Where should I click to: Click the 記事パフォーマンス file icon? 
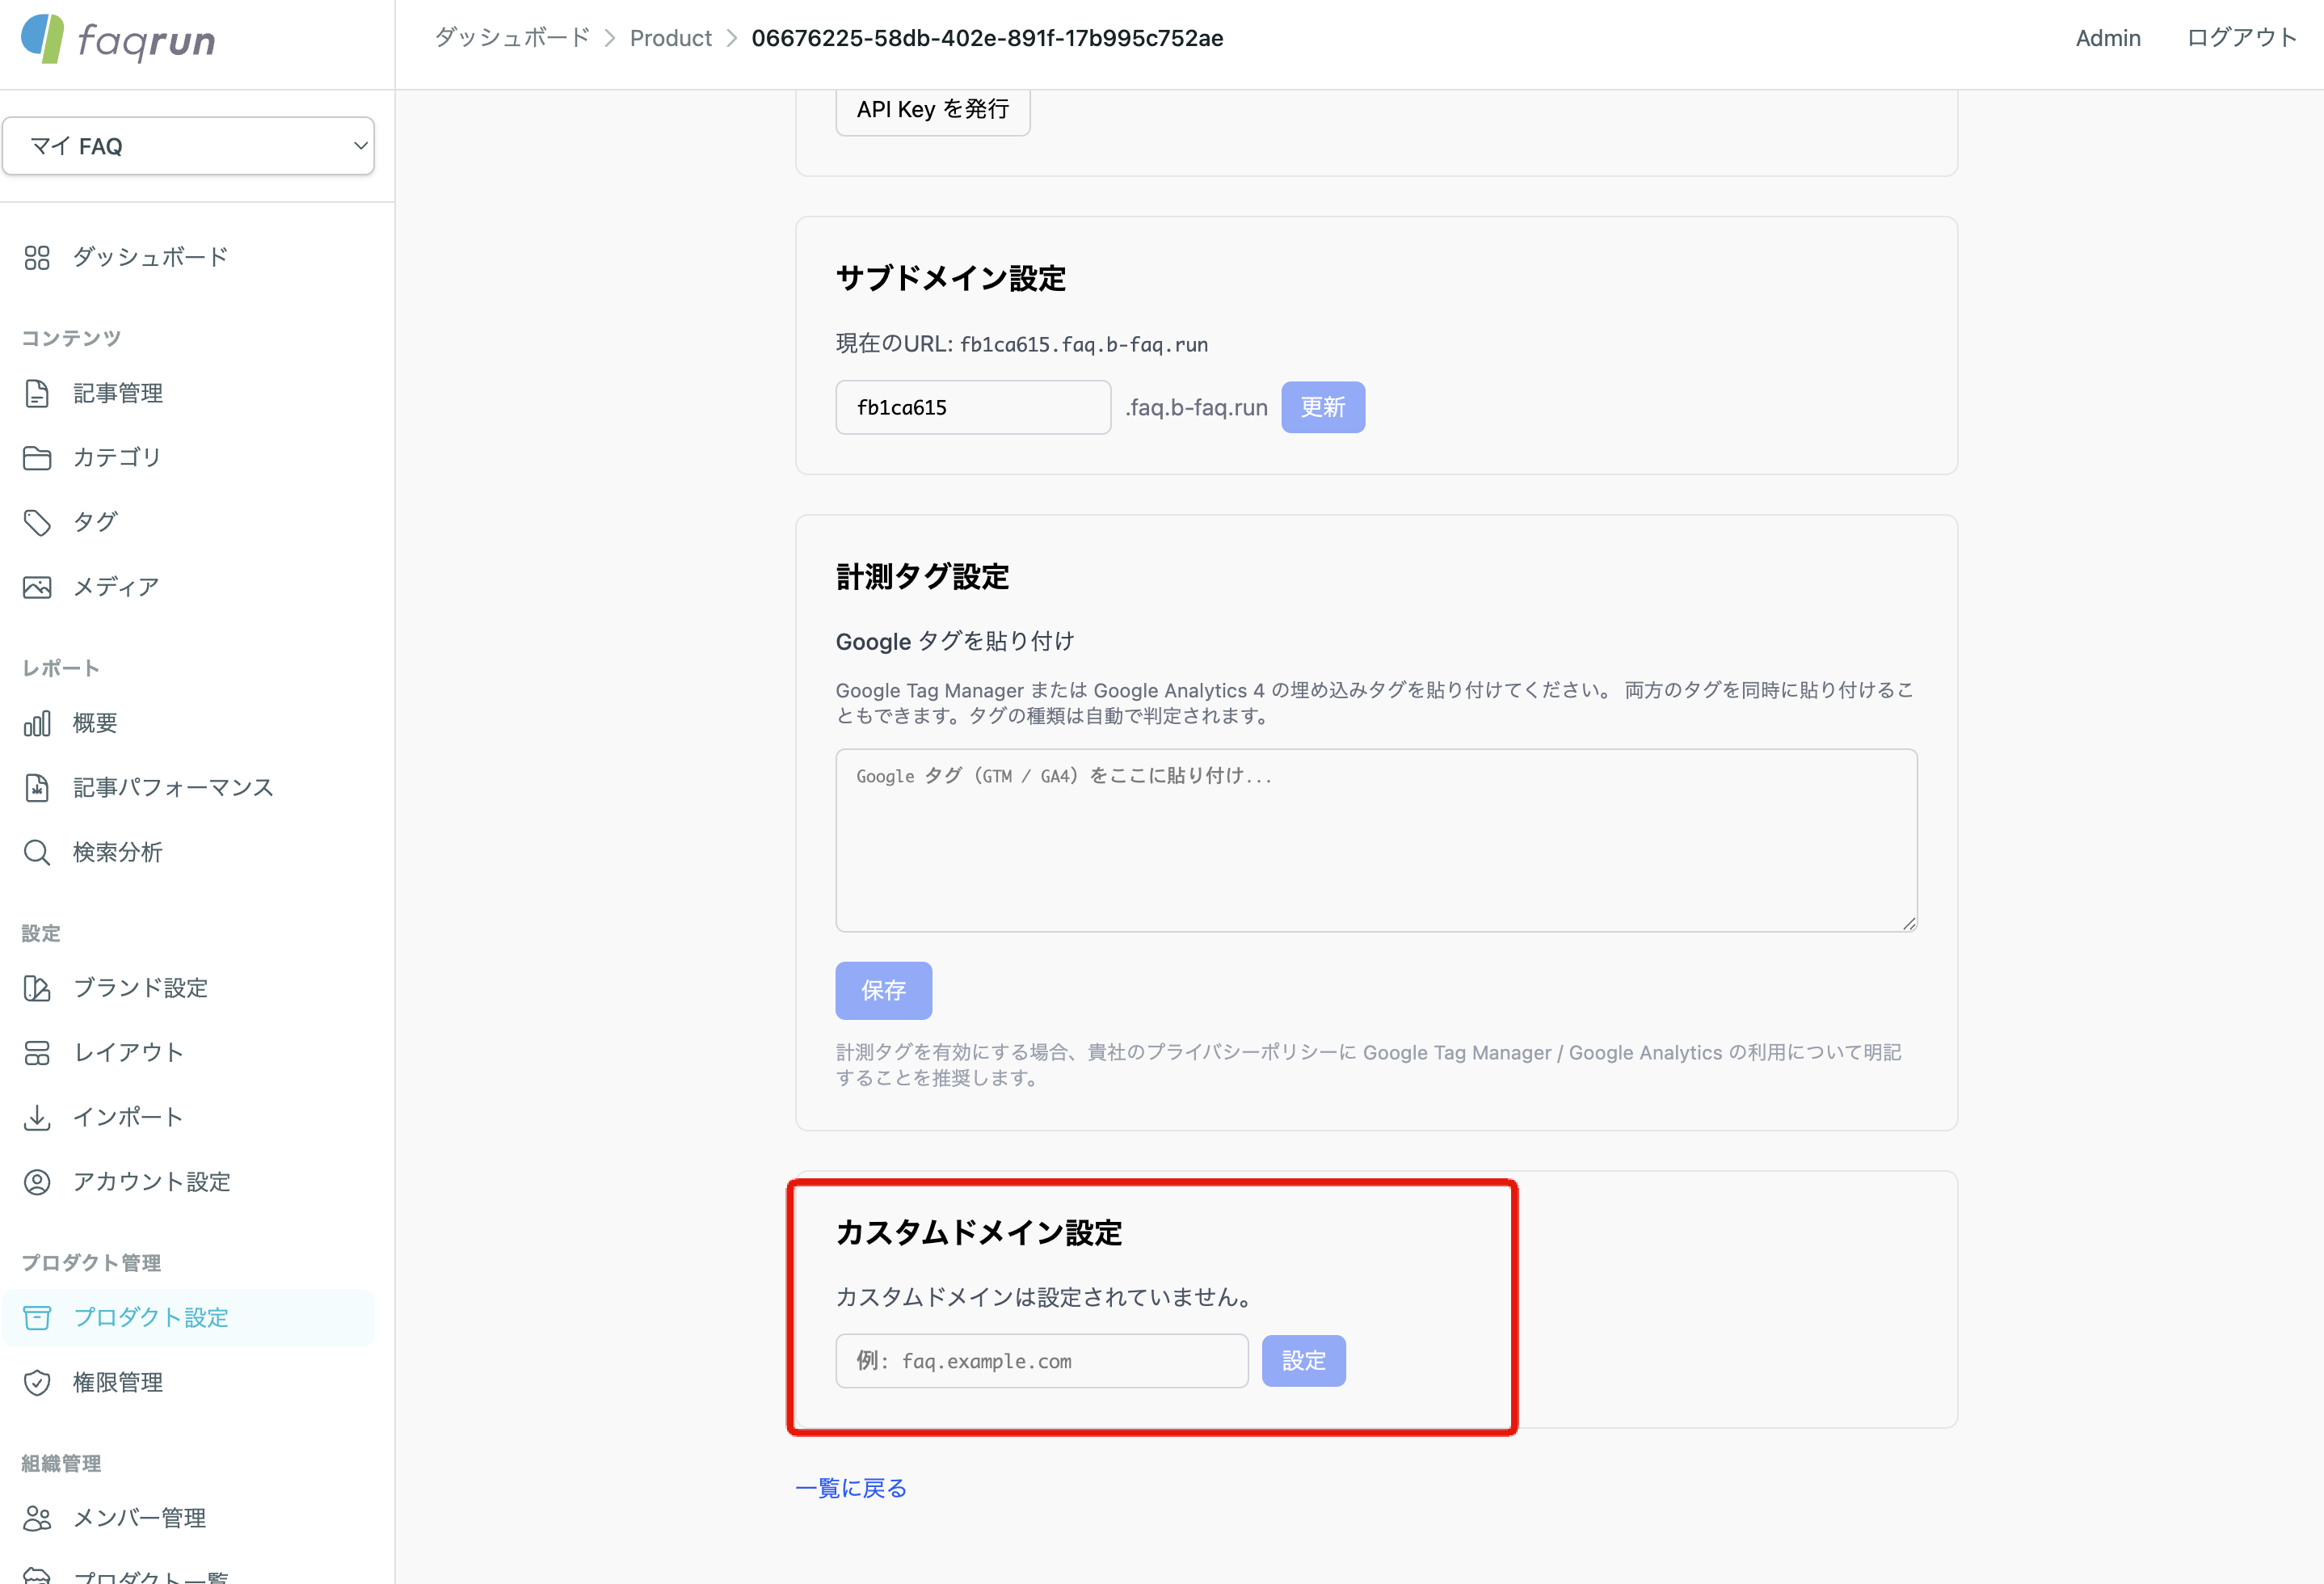tap(37, 788)
